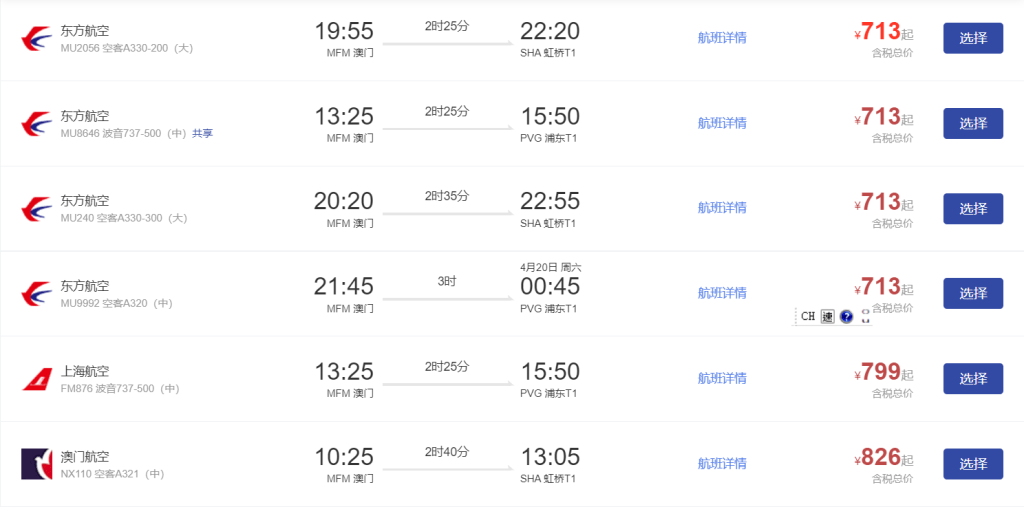This screenshot has height=507, width=1024.
Task: Open 航班详情 for the 19:55 flight
Action: pos(722,38)
